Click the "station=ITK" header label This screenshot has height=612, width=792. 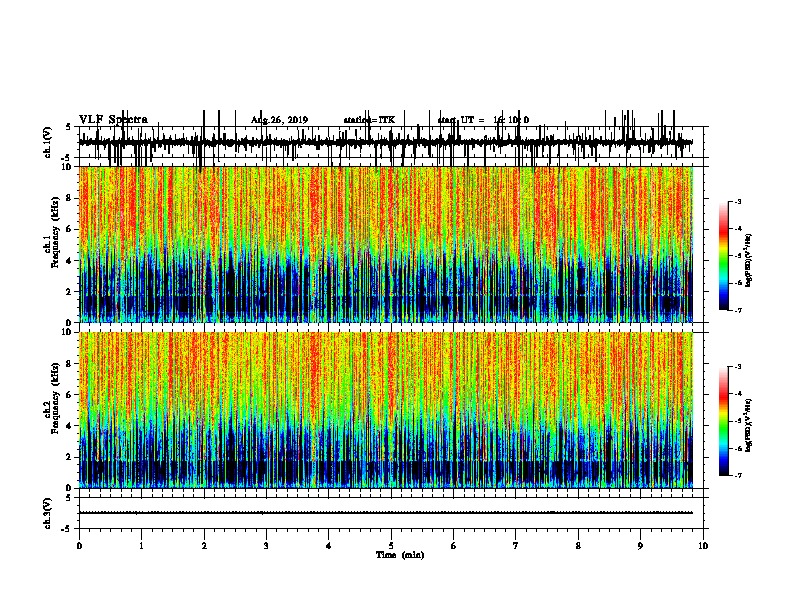point(369,120)
